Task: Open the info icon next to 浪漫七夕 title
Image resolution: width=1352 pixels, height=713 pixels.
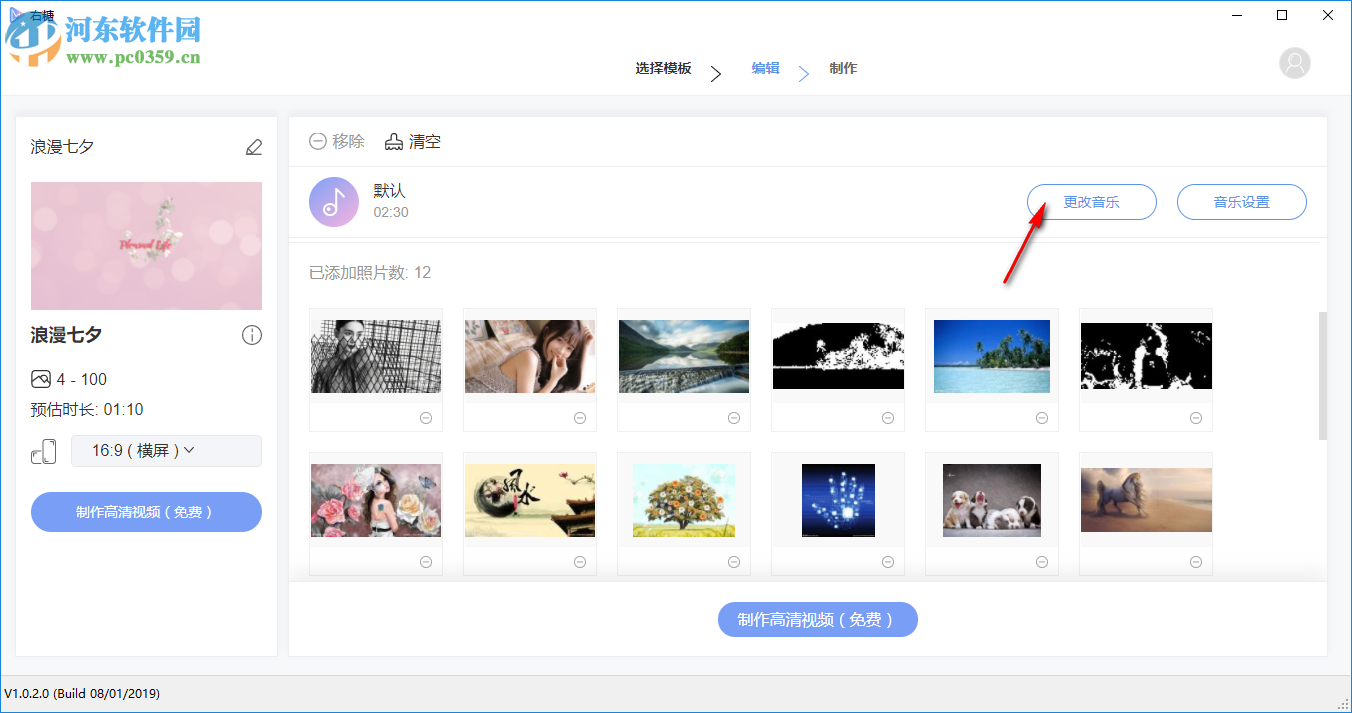Action: tap(252, 335)
